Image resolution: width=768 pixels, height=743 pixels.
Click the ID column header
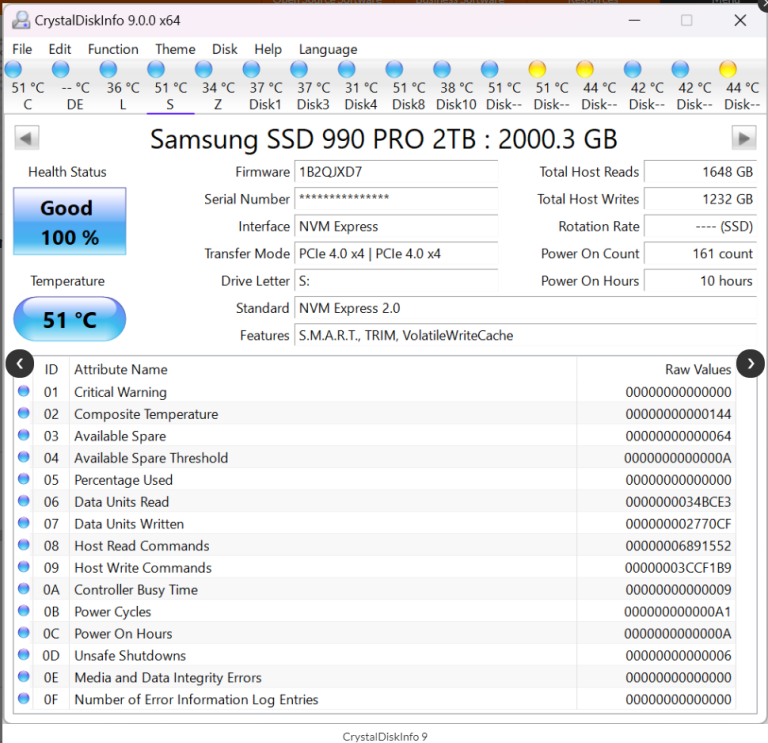point(51,369)
